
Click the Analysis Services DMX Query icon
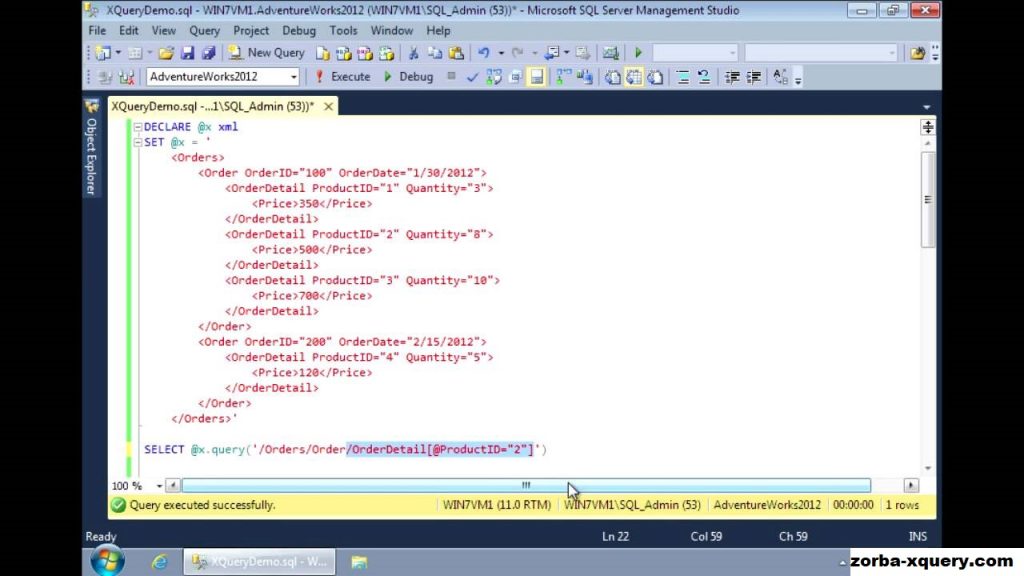[x=365, y=53]
